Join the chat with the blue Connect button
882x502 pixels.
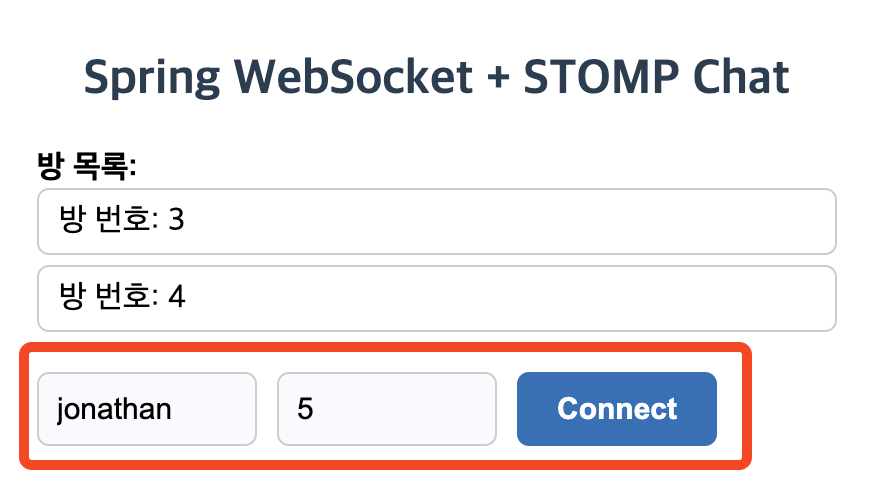[616, 409]
